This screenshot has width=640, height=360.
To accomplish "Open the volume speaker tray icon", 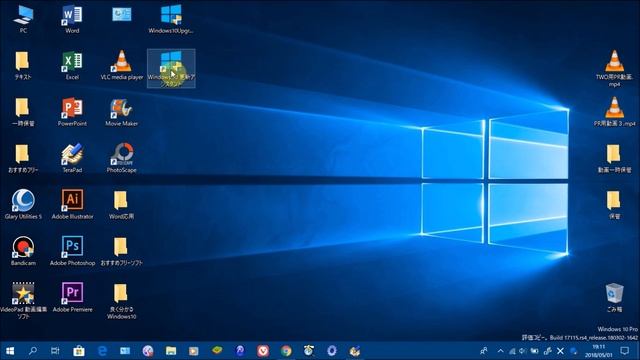I will [523, 351].
